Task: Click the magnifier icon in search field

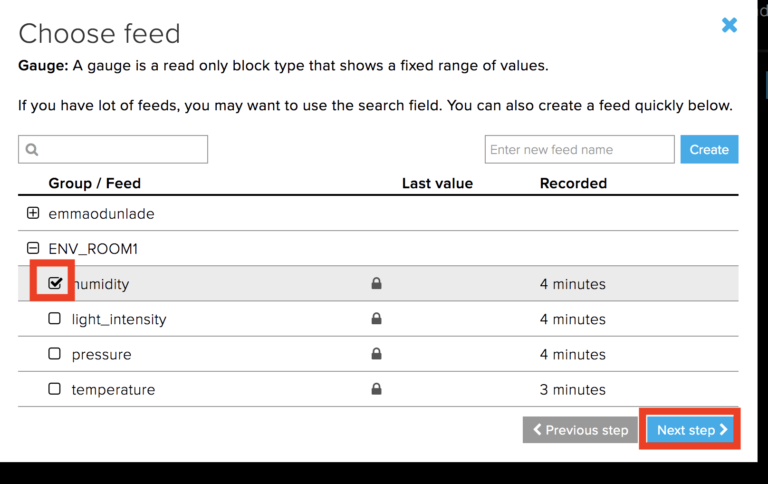Action: coord(32,150)
